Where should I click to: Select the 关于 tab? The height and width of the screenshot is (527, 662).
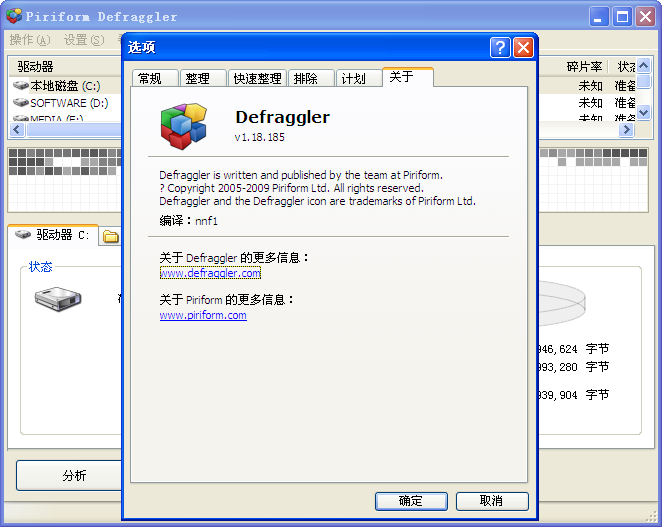coord(407,77)
